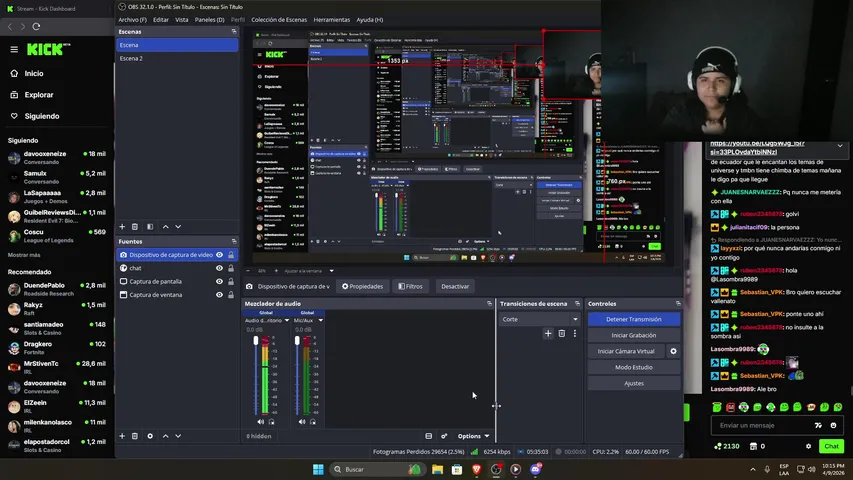Move scene down arrow in Escenas panel
Screen dimensions: 853x480
[178, 226]
